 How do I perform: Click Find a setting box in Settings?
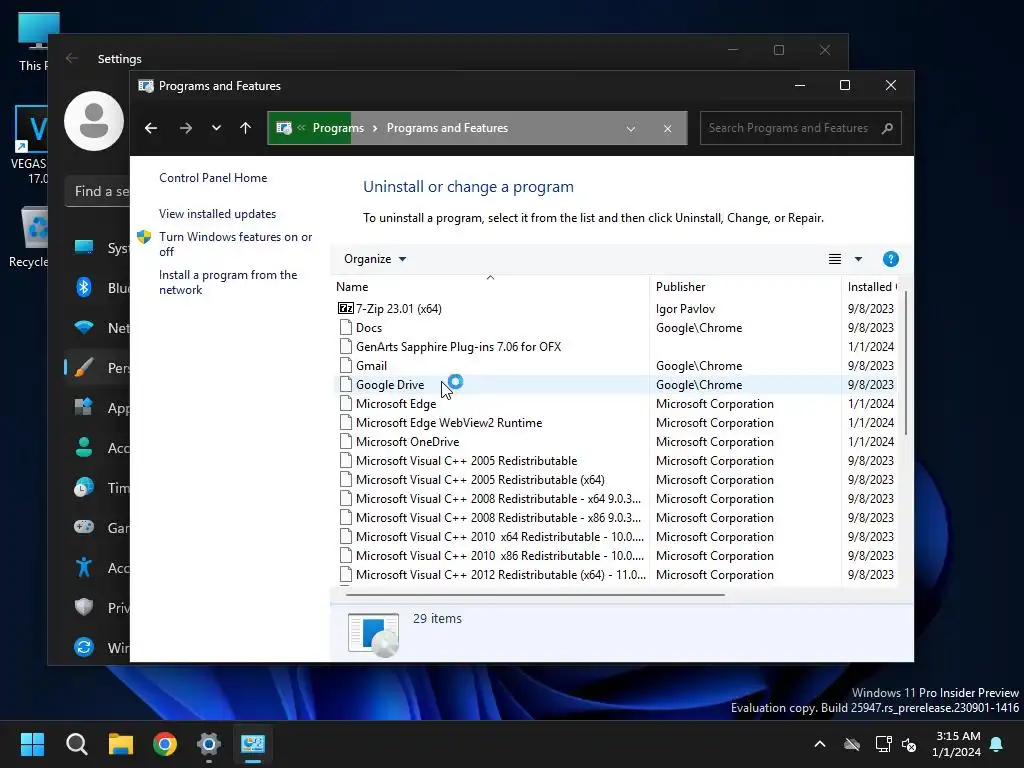pos(97,191)
